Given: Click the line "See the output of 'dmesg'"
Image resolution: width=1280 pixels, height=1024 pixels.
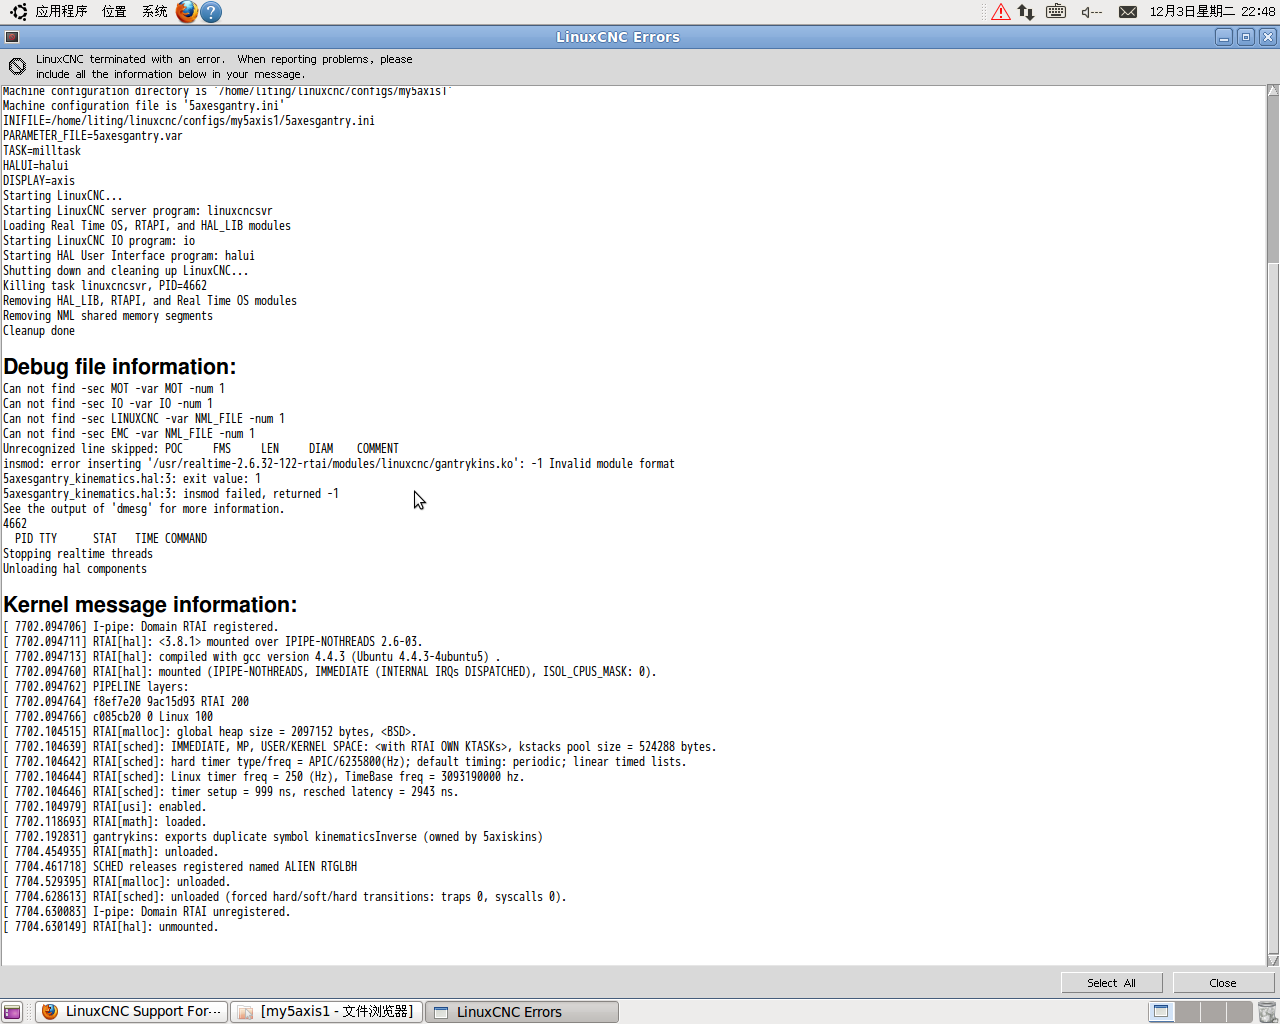Looking at the screenshot, I should (144, 509).
